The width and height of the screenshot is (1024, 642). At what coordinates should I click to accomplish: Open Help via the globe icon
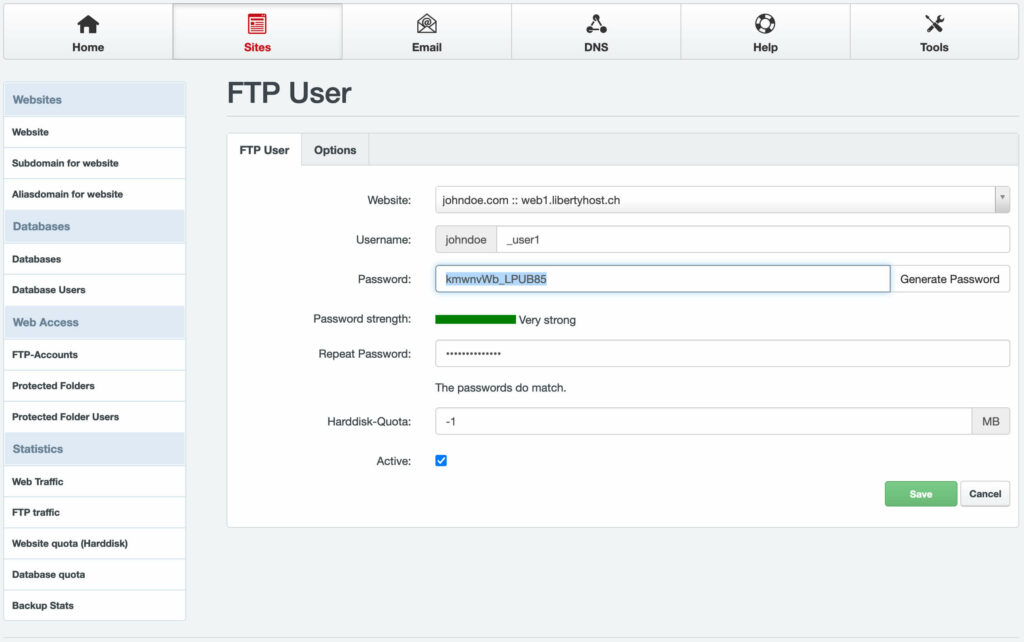click(765, 30)
